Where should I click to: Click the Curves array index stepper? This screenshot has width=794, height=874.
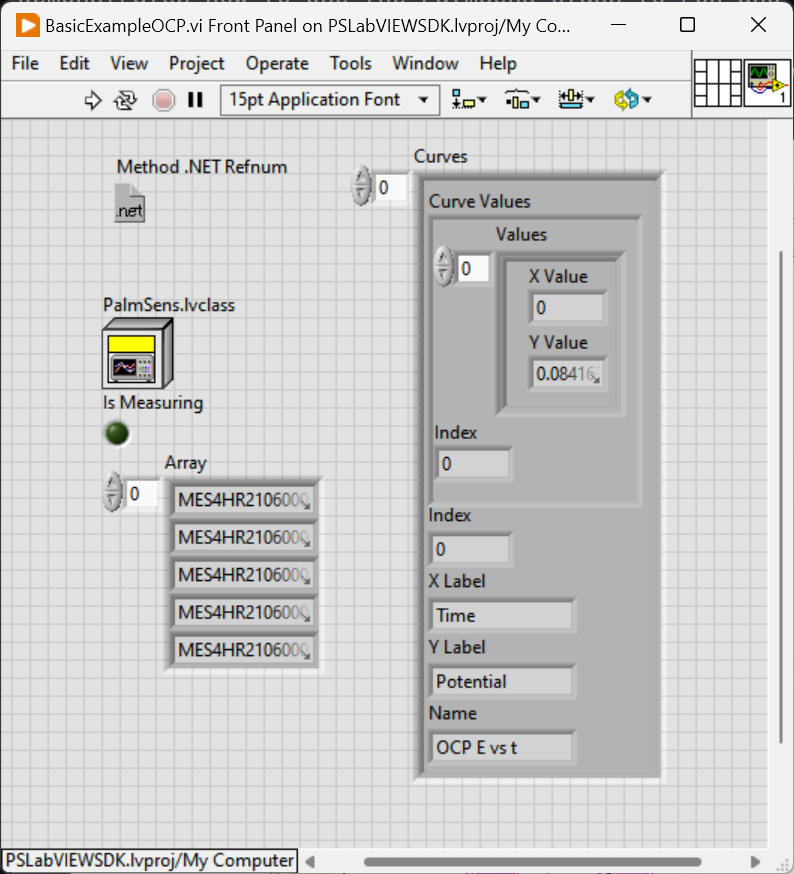pyautogui.click(x=360, y=186)
